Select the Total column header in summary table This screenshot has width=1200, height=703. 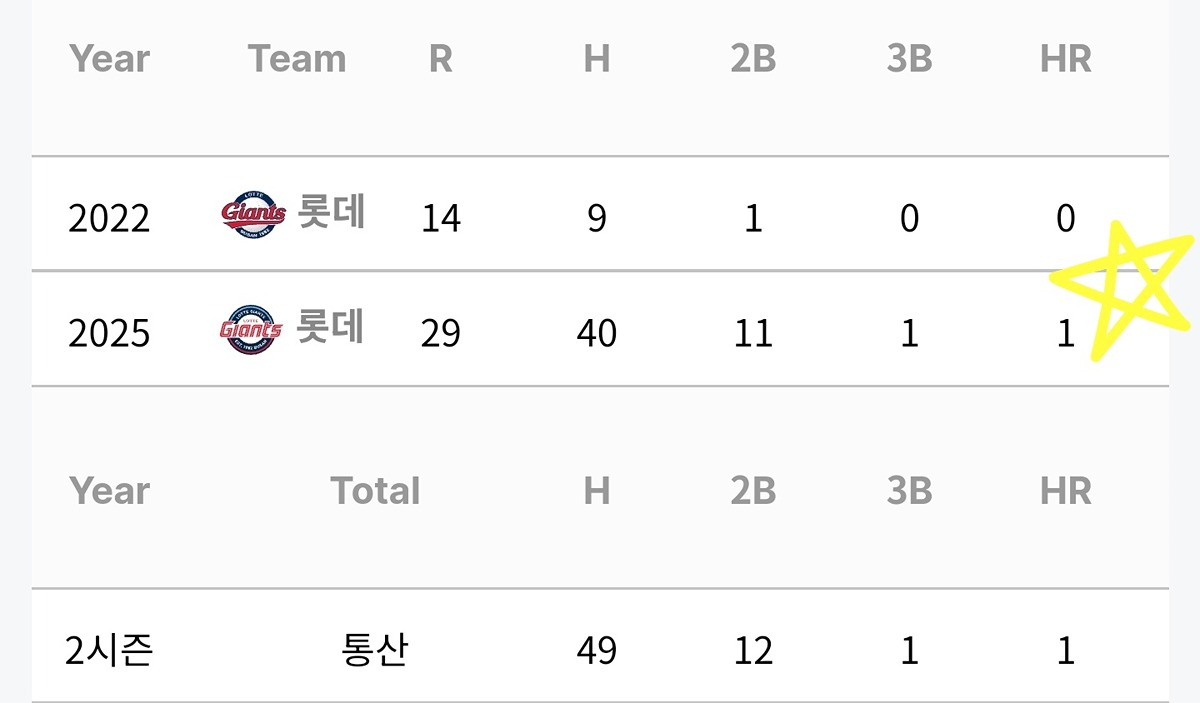pos(375,491)
